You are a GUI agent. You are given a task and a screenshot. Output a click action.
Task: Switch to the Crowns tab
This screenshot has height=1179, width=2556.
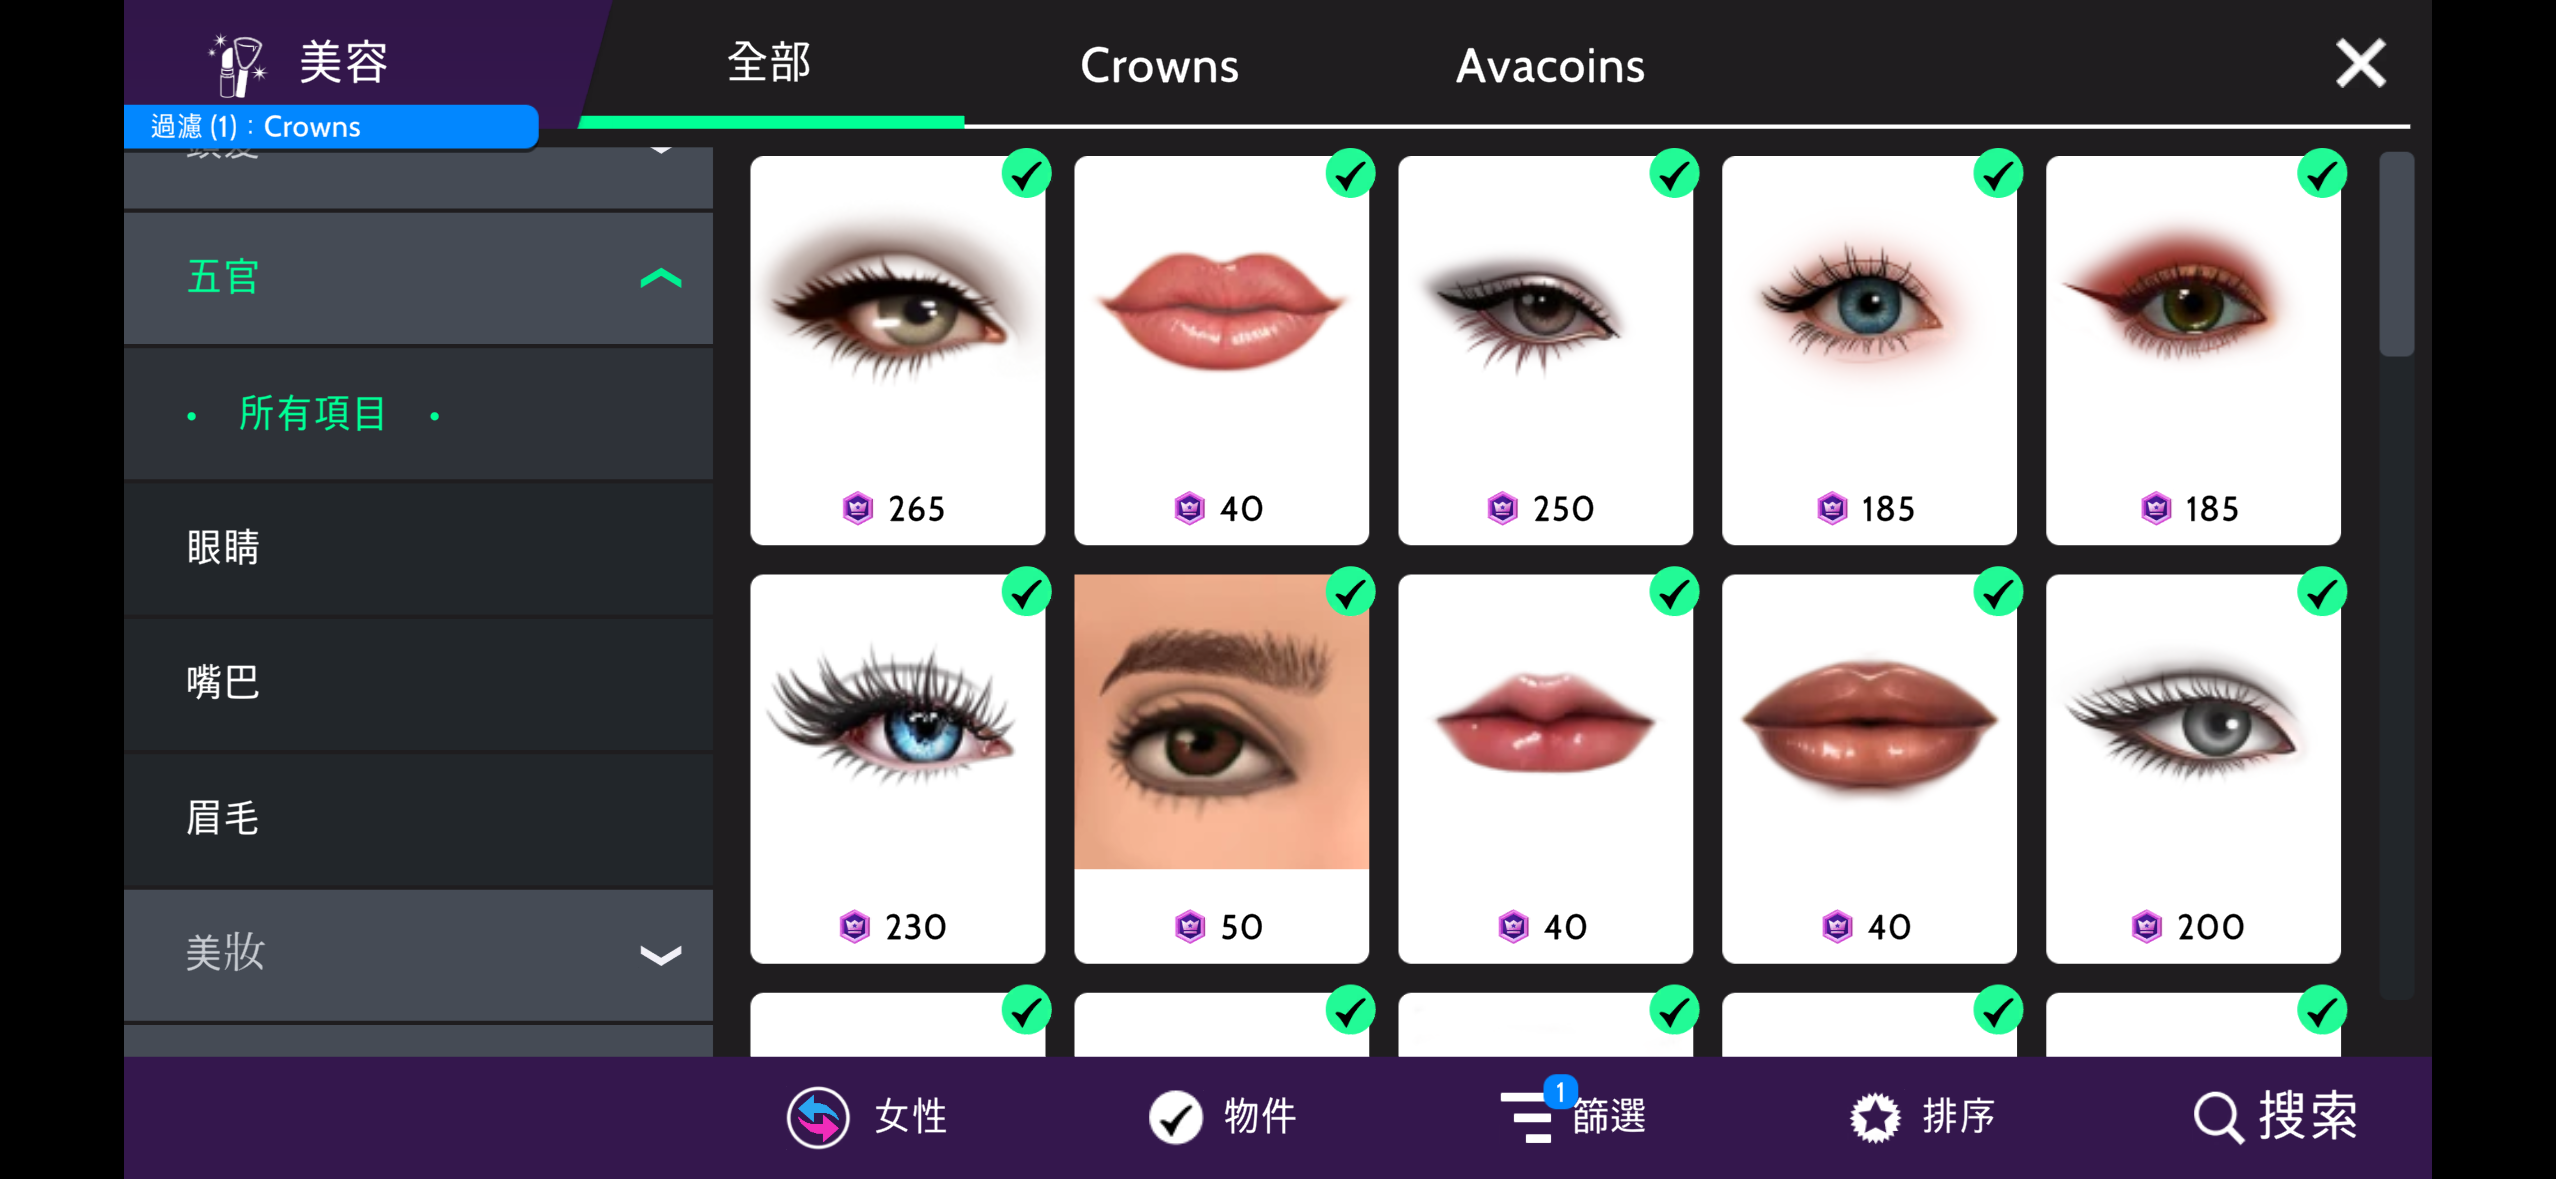click(x=1159, y=66)
